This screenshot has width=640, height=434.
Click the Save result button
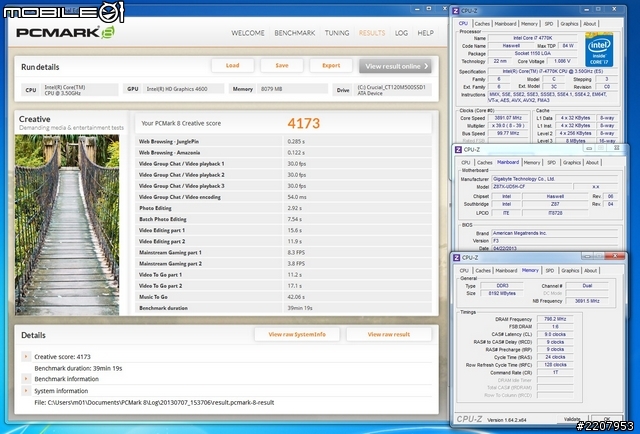(x=282, y=65)
